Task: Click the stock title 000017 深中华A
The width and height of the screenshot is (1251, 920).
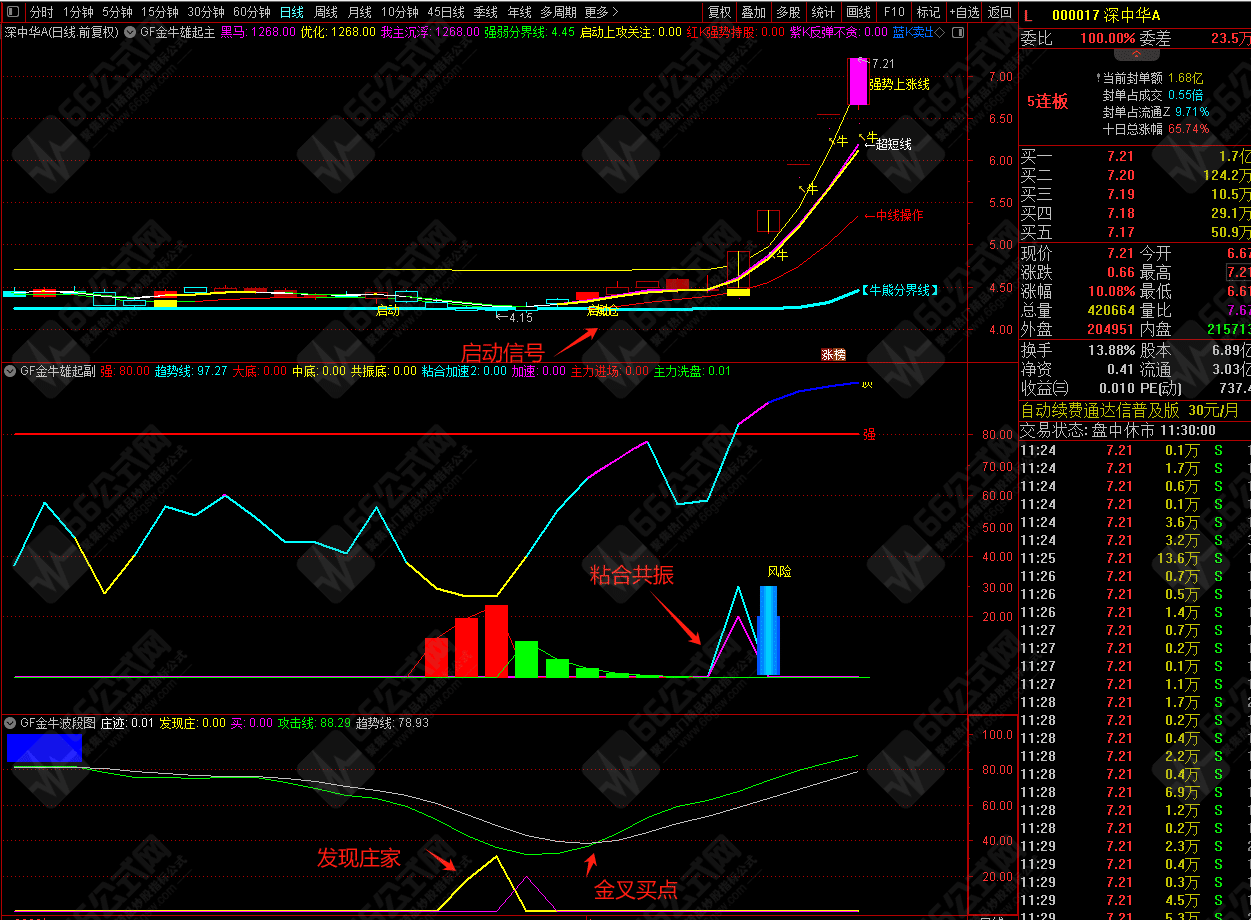Action: point(1105,15)
